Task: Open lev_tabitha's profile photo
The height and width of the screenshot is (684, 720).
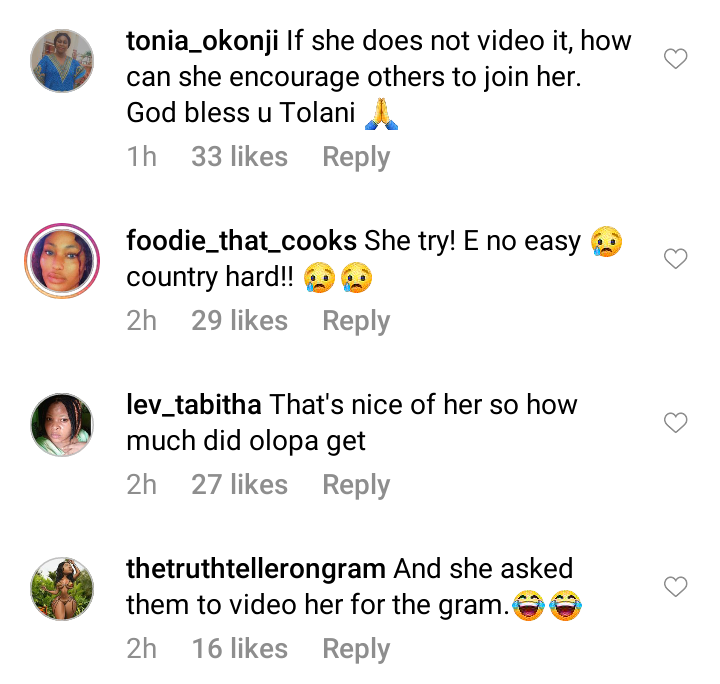Action: [x=59, y=426]
